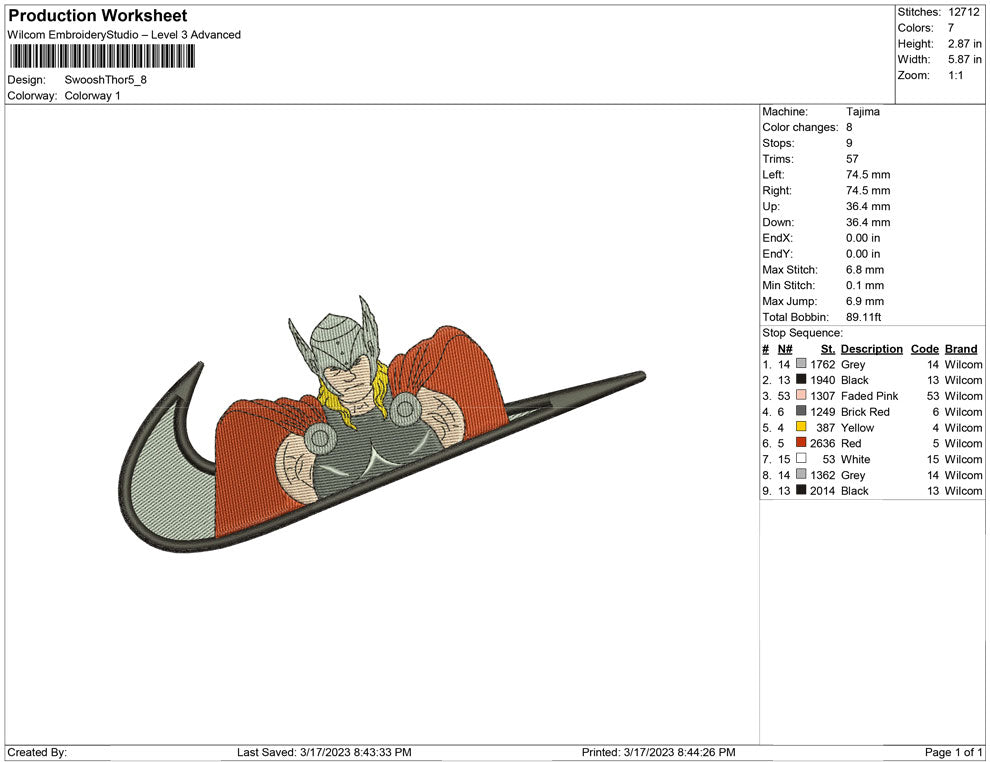Click the stitches count '12712'
990x762 pixels.
(x=963, y=12)
